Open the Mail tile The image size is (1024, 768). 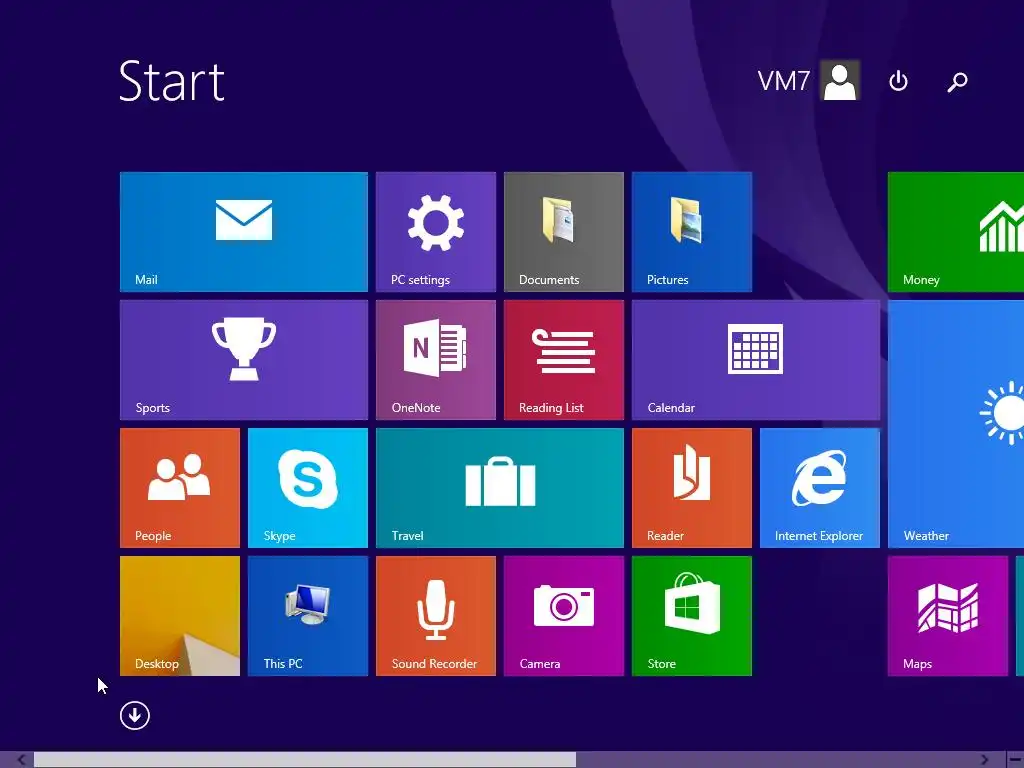pos(244,232)
